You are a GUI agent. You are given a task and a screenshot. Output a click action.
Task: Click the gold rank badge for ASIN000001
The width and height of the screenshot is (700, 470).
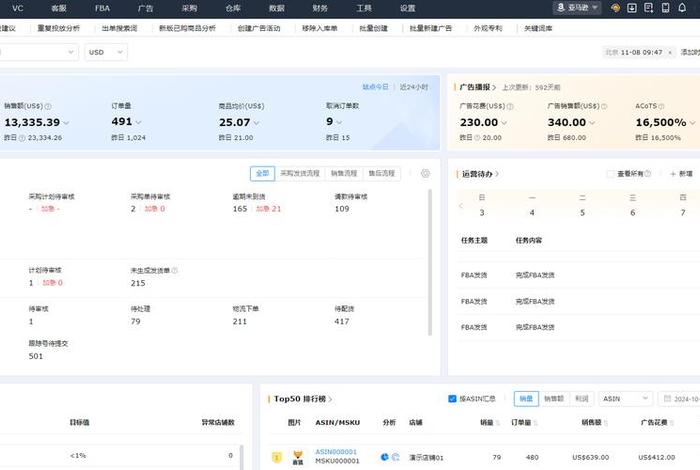pos(277,457)
